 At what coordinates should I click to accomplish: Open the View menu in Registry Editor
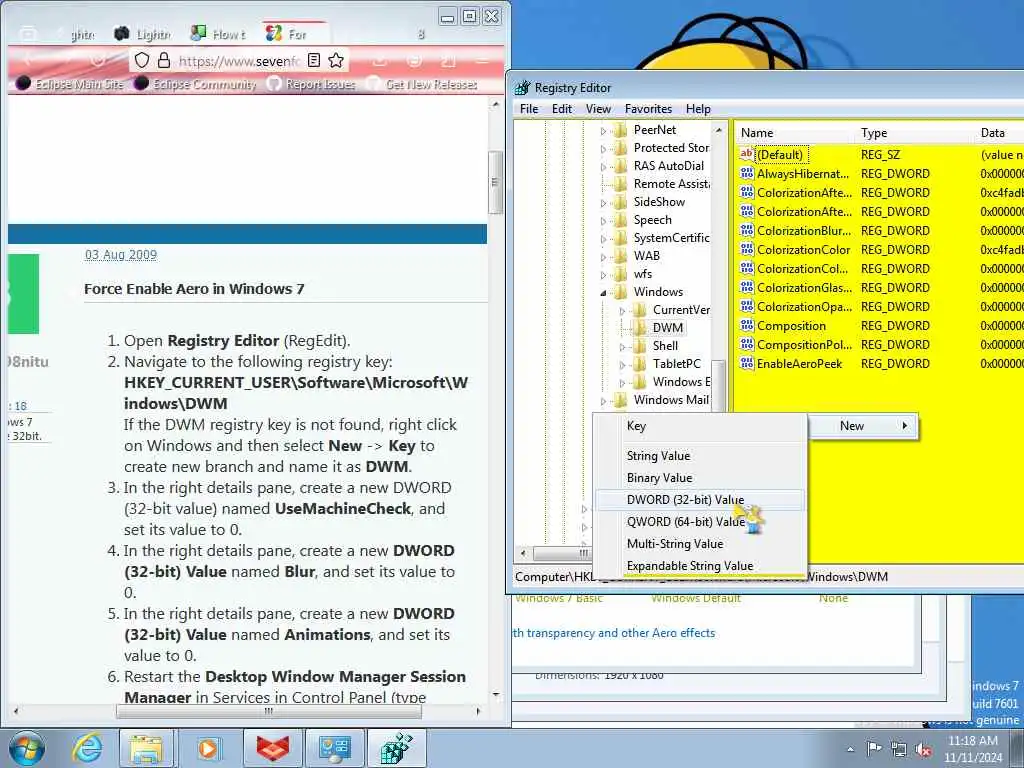[598, 109]
